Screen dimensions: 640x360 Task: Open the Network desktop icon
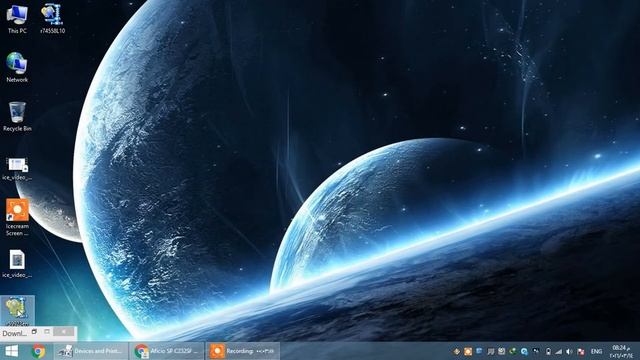click(17, 68)
